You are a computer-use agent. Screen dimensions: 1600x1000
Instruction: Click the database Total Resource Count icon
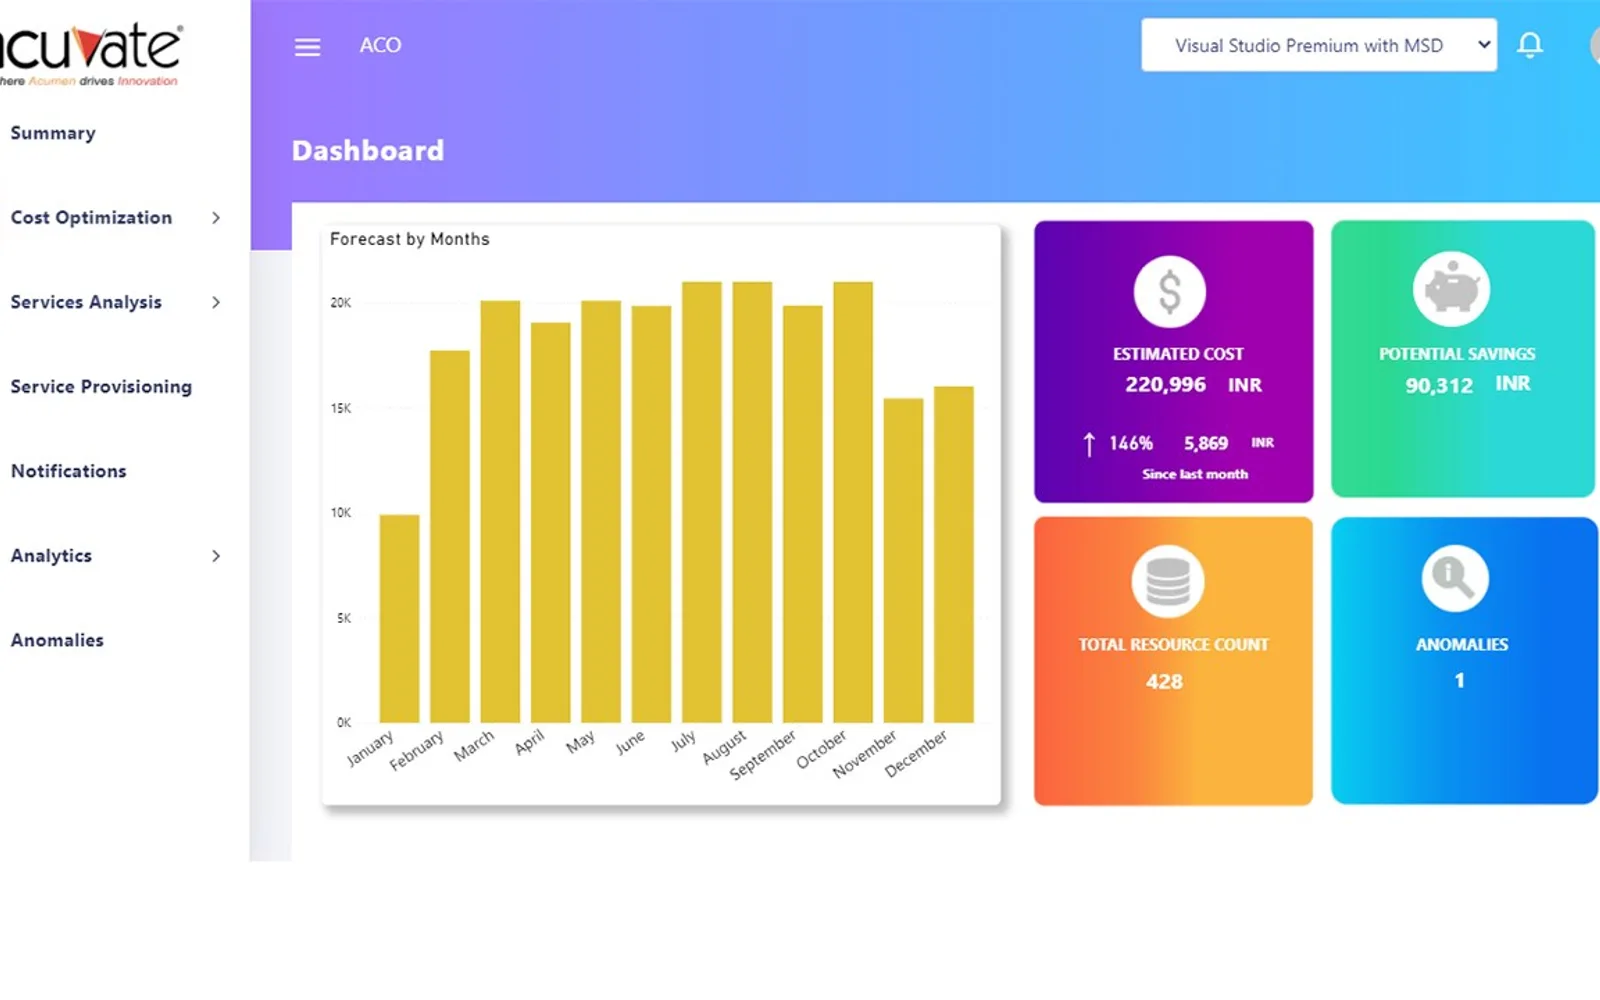pyautogui.click(x=1167, y=582)
